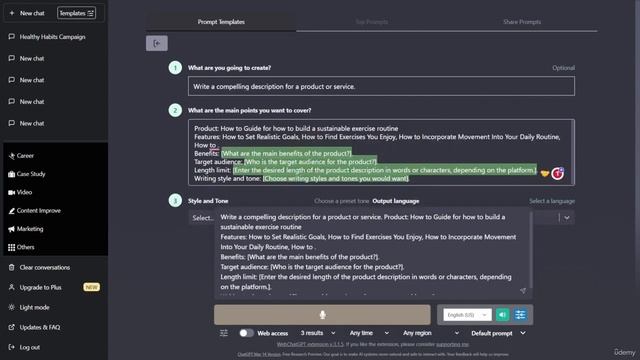Click the send arrow in the prompt box
The width and height of the screenshot is (640, 360).
[523, 291]
